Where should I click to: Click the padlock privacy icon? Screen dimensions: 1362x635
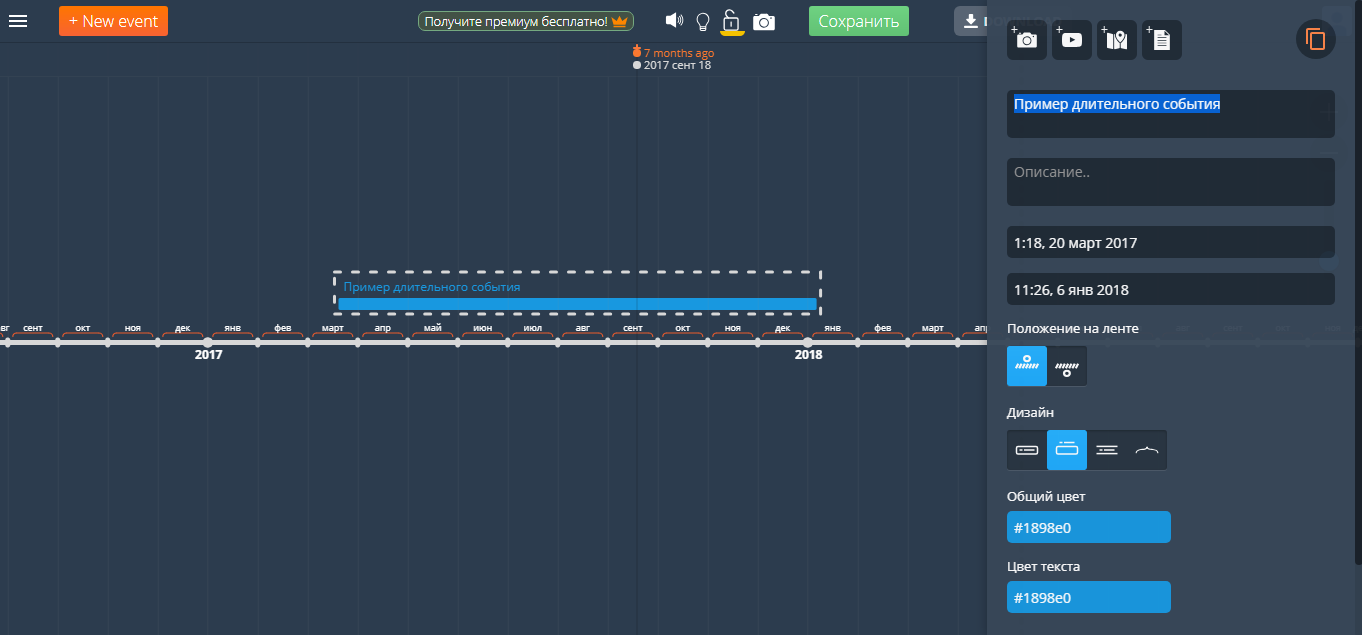tap(733, 21)
